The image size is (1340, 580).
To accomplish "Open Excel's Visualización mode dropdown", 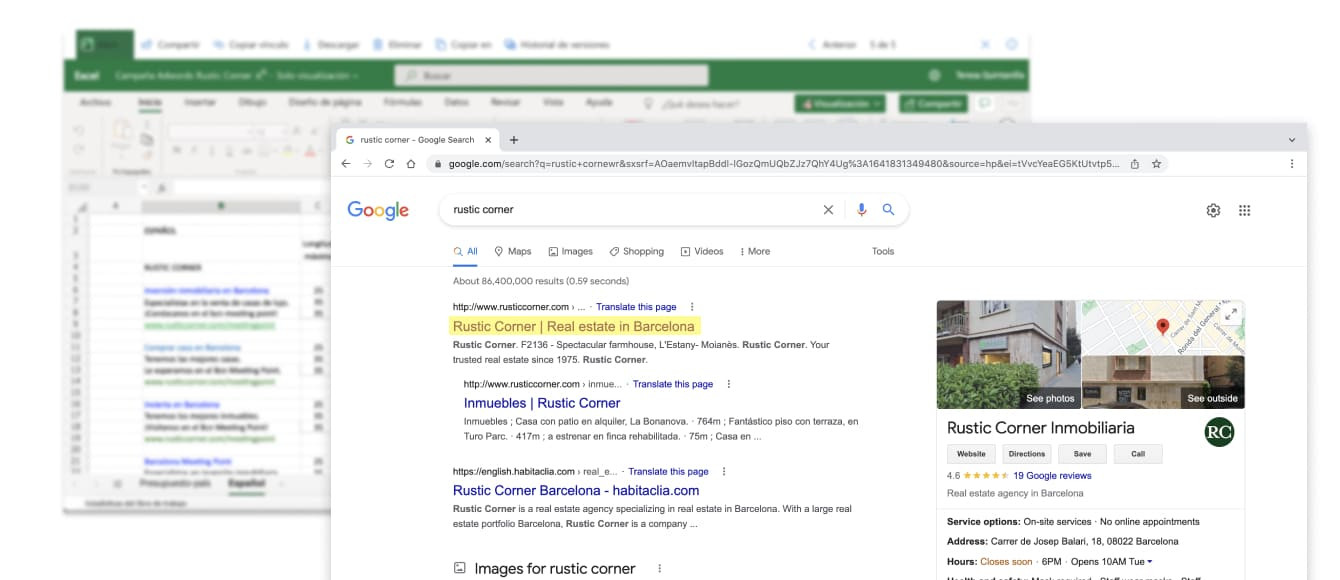I will [x=840, y=103].
